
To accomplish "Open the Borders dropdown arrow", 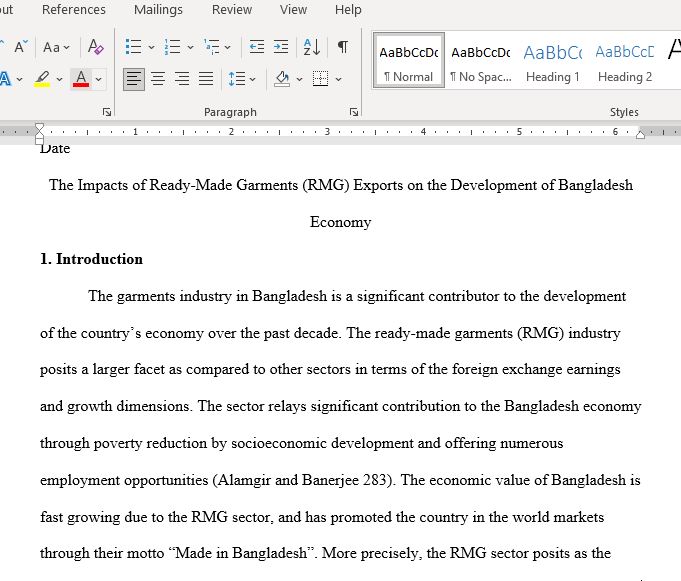I will (338, 79).
